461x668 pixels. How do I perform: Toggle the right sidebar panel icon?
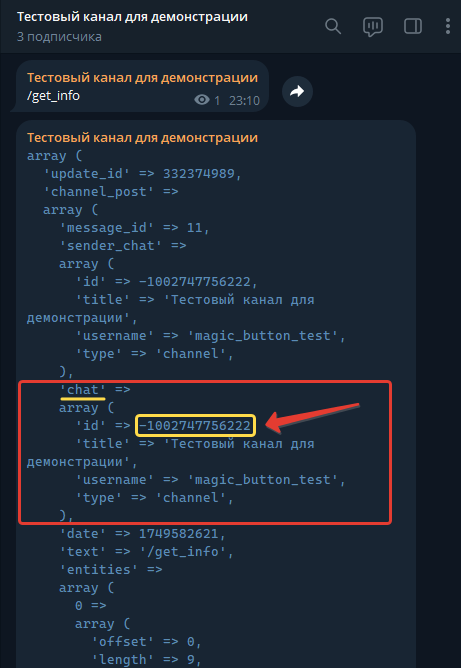(x=413, y=26)
